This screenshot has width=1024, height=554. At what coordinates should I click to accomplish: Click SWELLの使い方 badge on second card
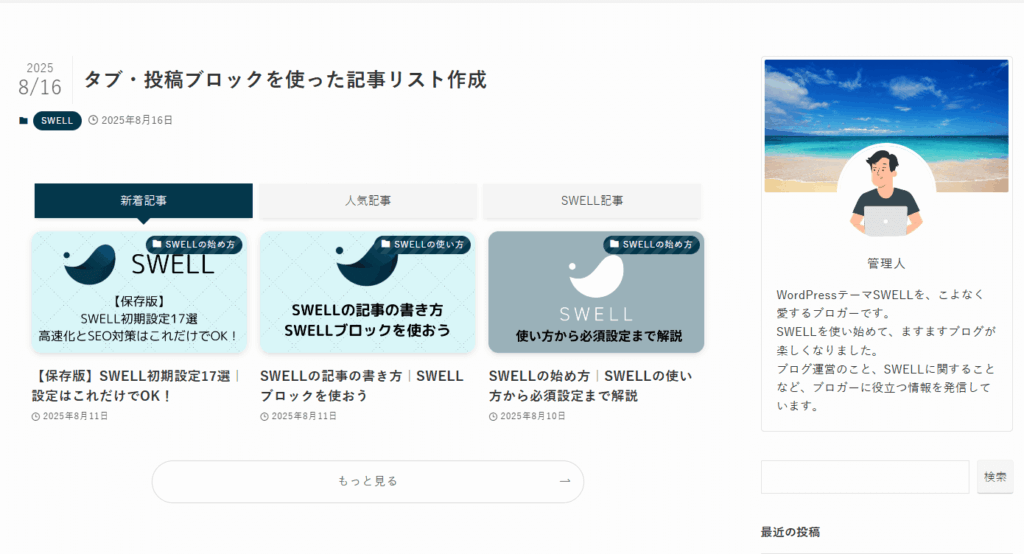pos(423,244)
